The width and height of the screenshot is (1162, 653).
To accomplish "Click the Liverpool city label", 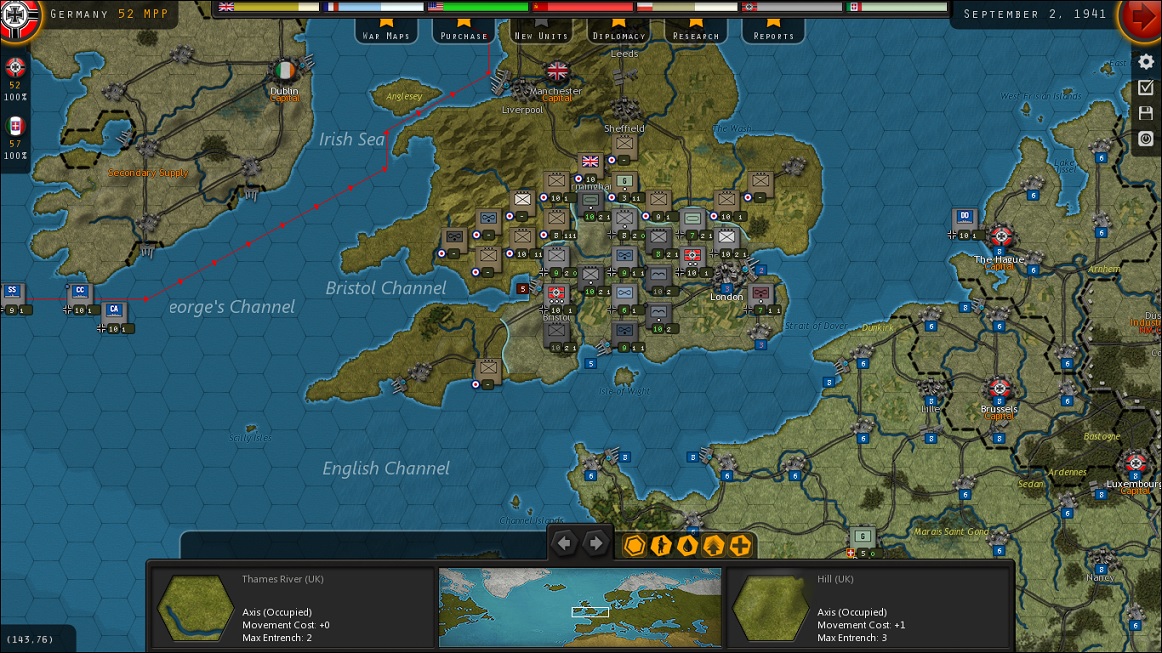I will coord(522,110).
